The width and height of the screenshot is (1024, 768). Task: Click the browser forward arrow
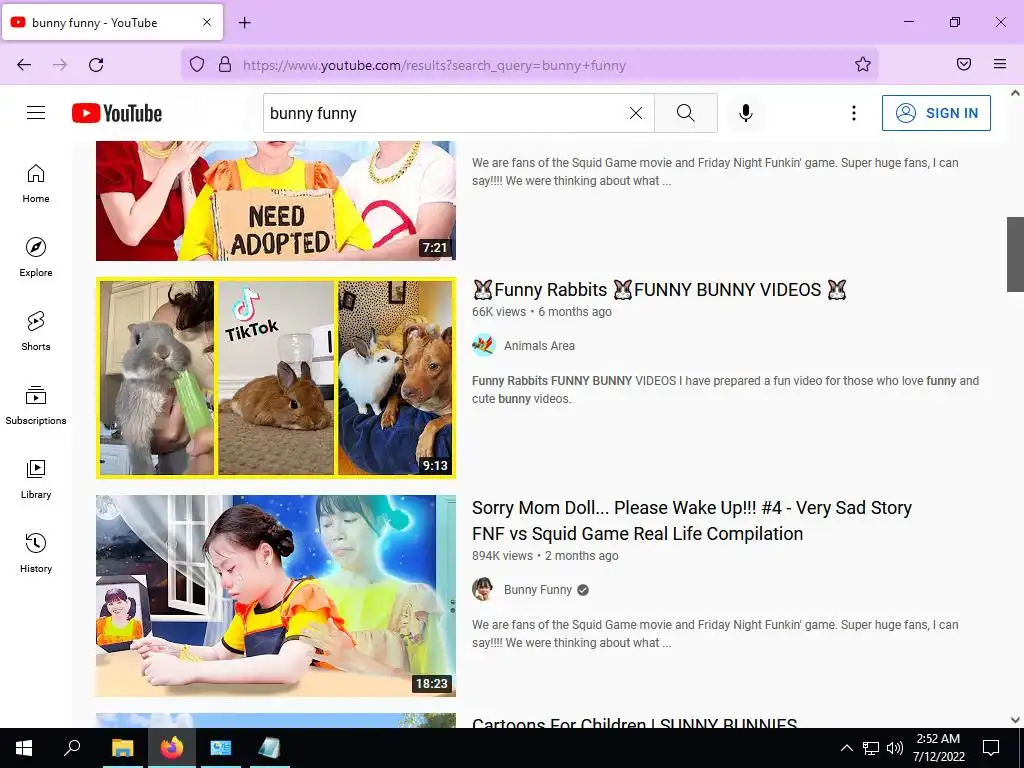coord(60,65)
